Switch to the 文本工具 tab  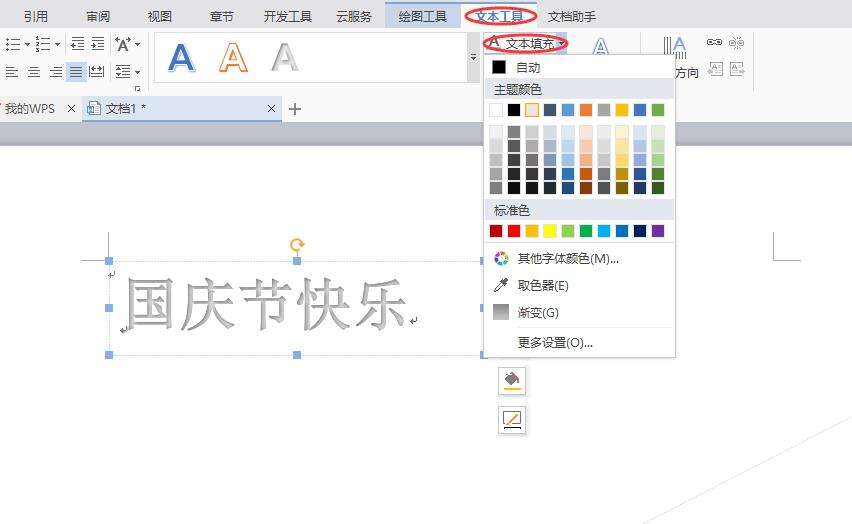point(500,16)
